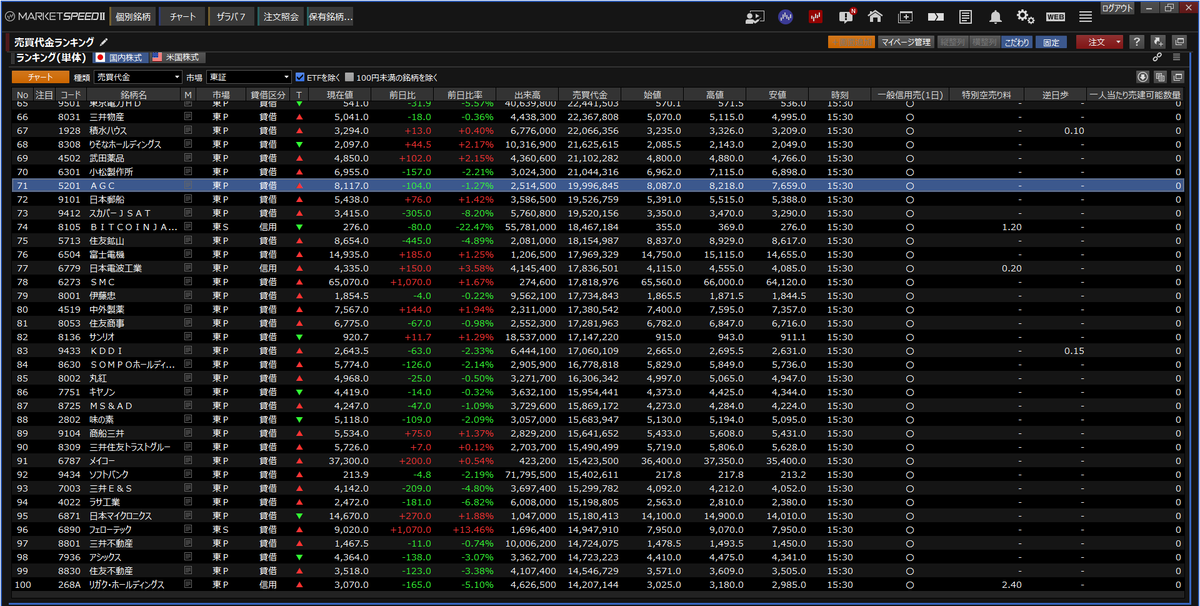Sort by the 銘柄名 column header
The image size is (1200, 606).
[133, 94]
